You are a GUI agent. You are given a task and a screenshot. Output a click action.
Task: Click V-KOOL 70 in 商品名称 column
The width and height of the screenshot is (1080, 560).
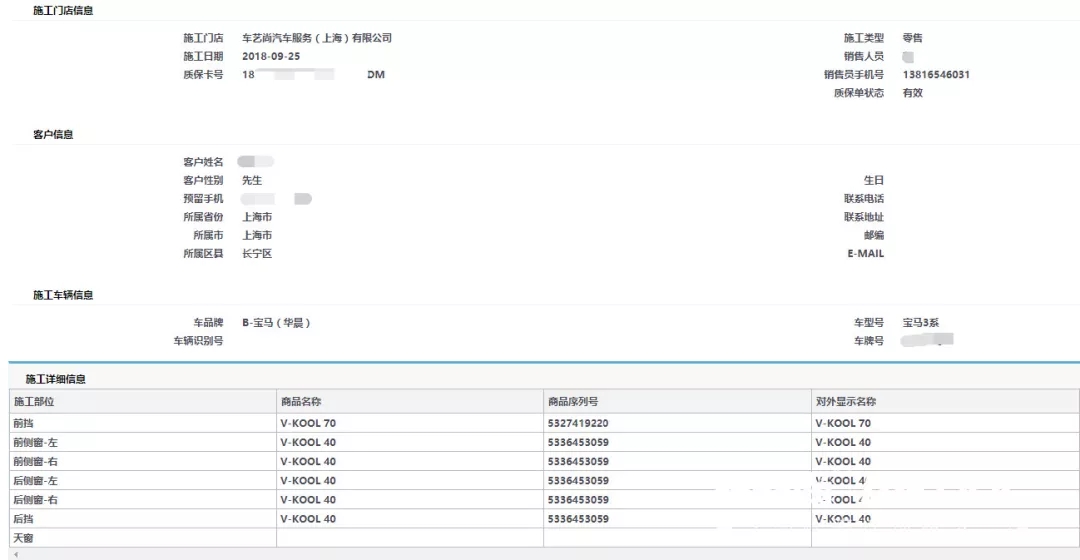[308, 423]
